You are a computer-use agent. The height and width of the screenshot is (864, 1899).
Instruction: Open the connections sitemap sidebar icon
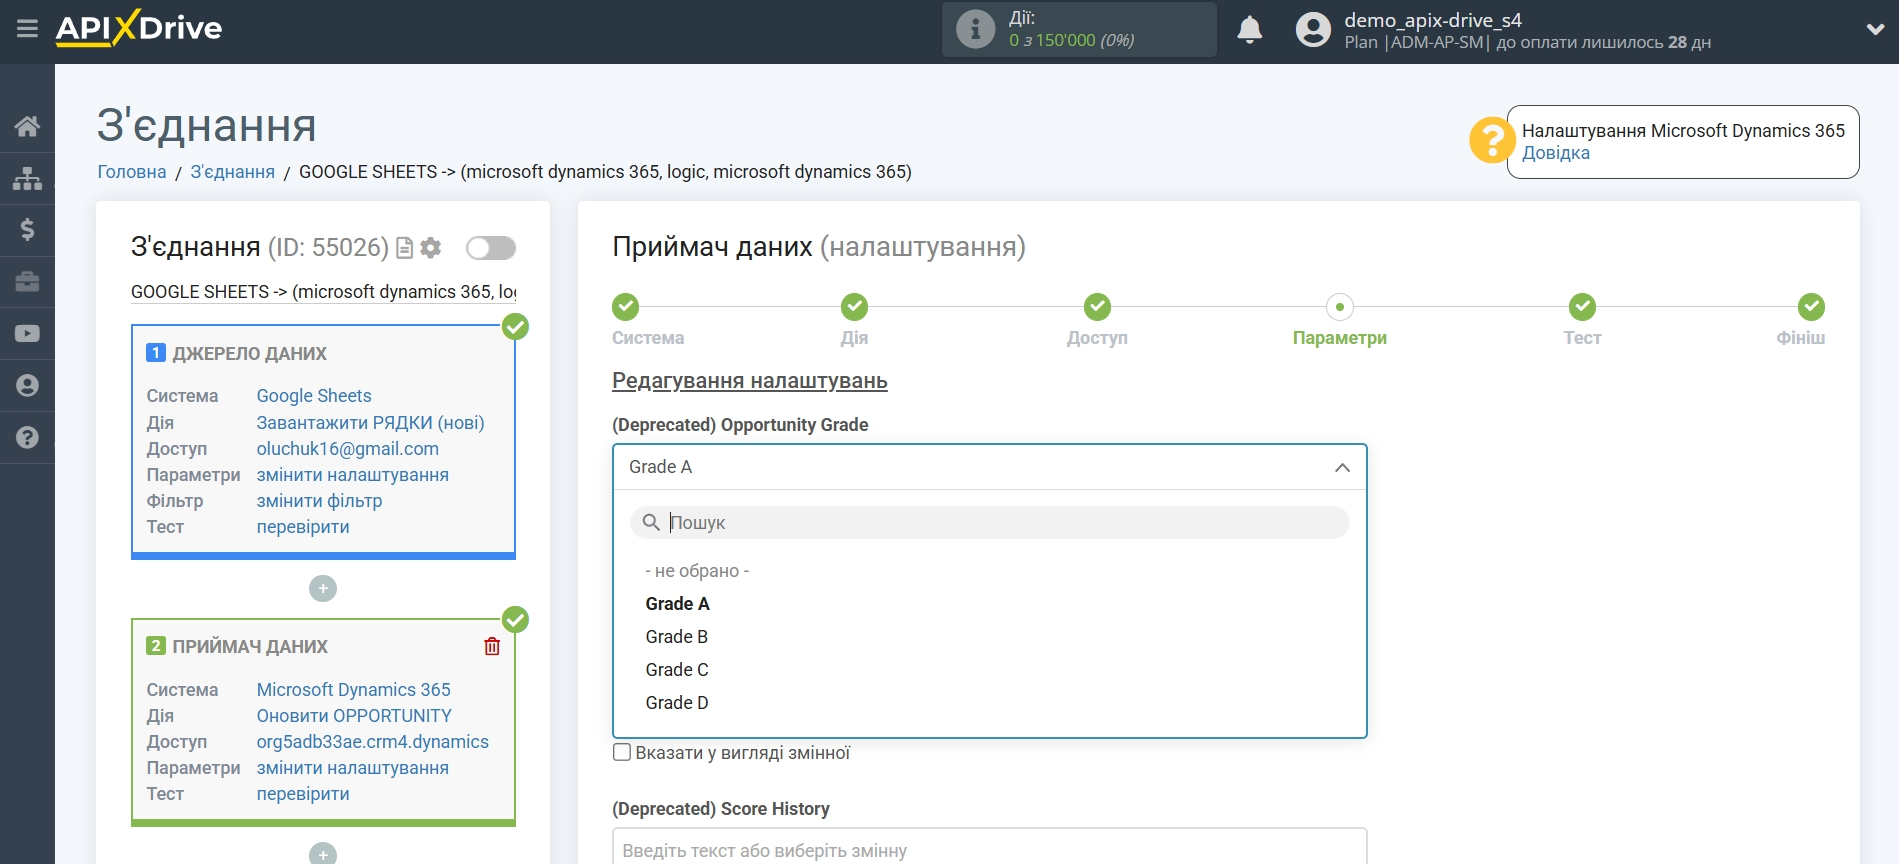pyautogui.click(x=27, y=178)
